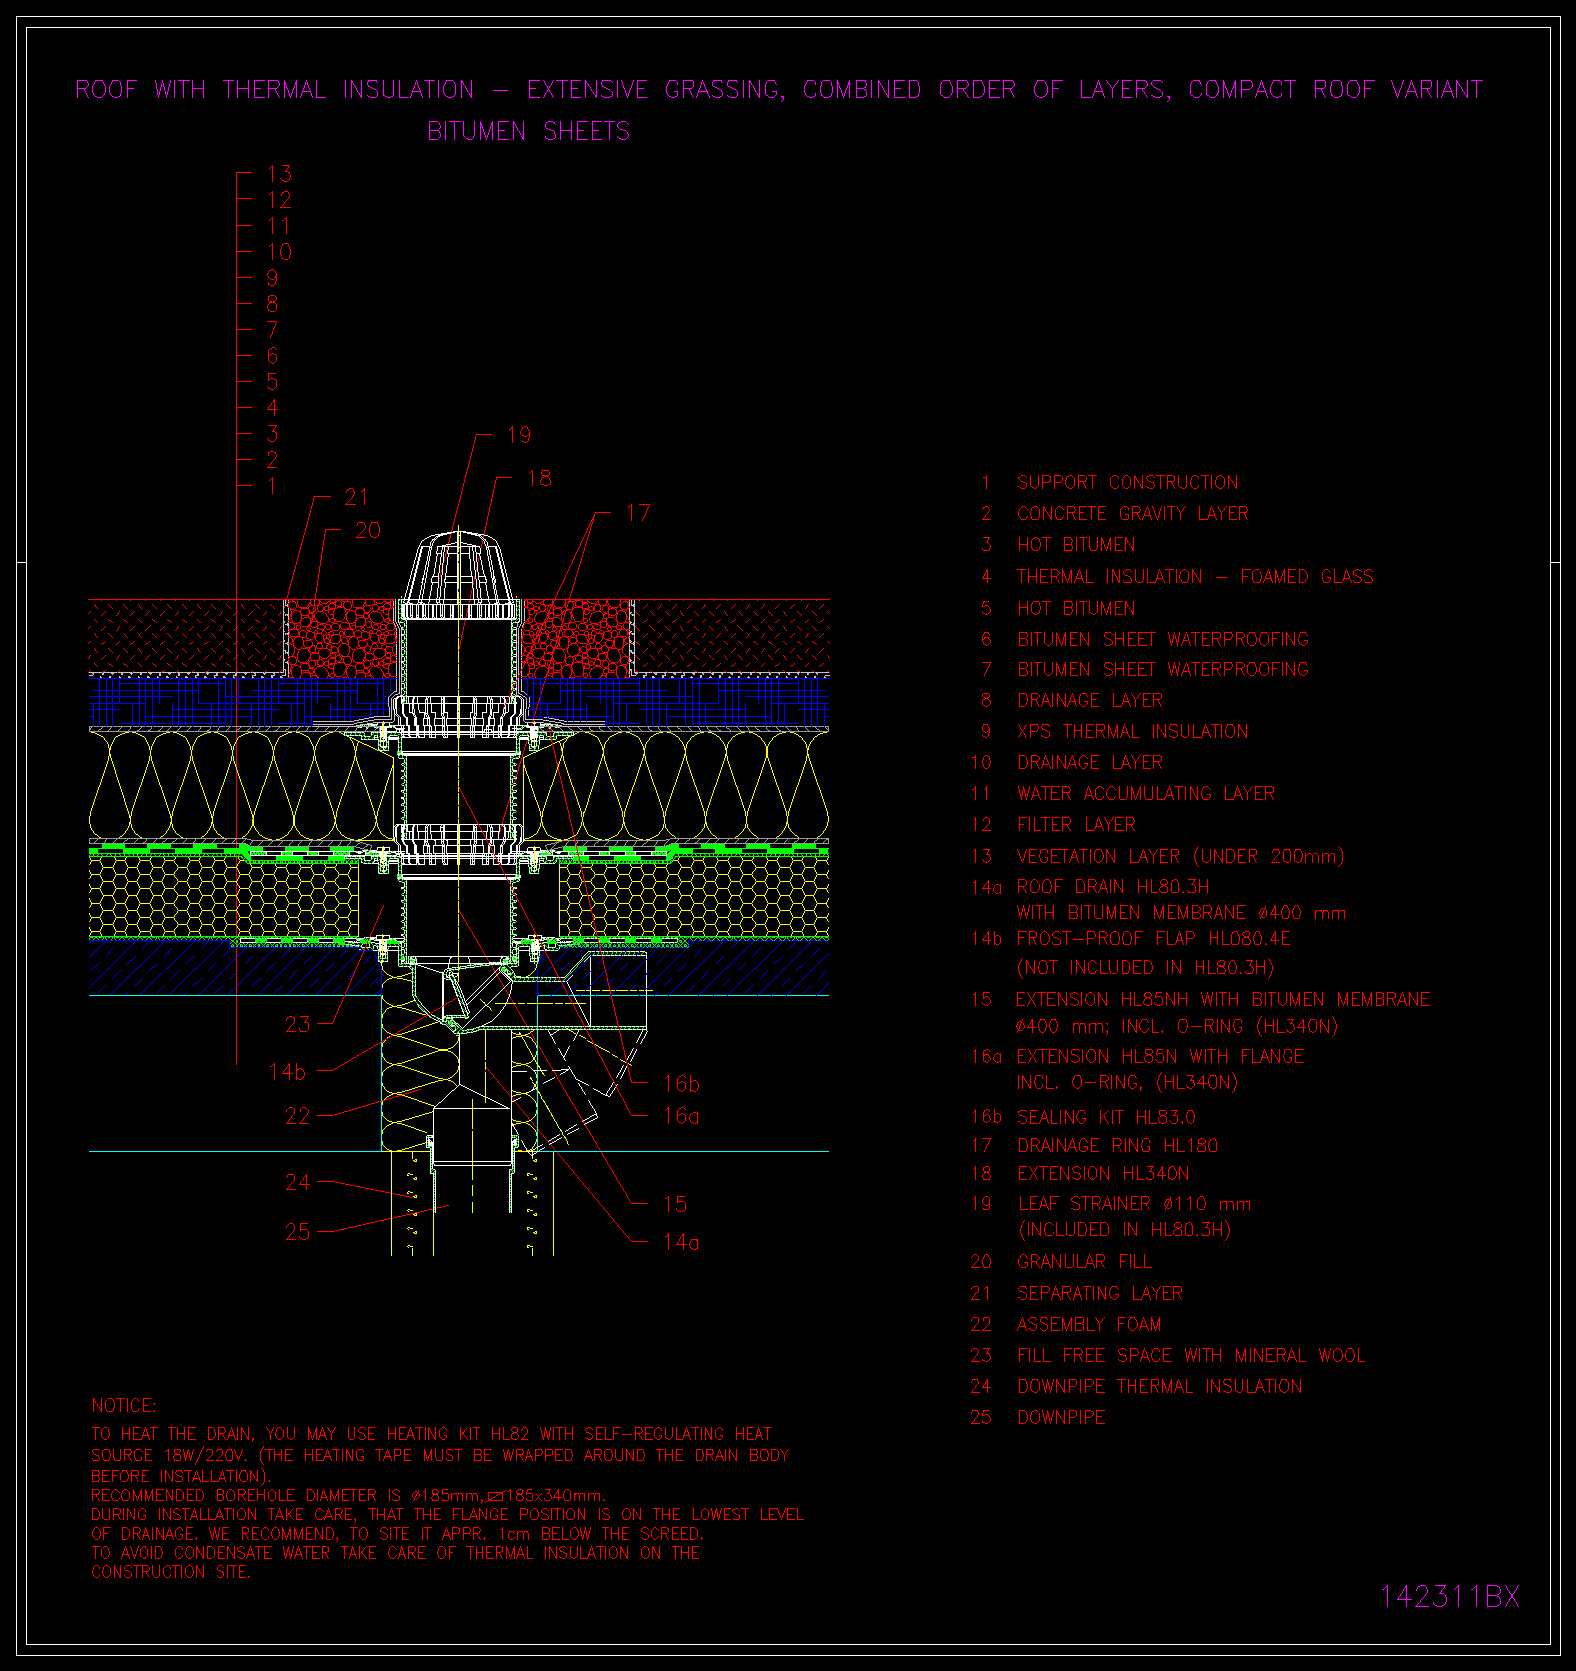Viewport: 1576px width, 1671px height.
Task: Click the legend text '(INCLUDED IN HL80.3H)'
Action: pos(1124,1230)
